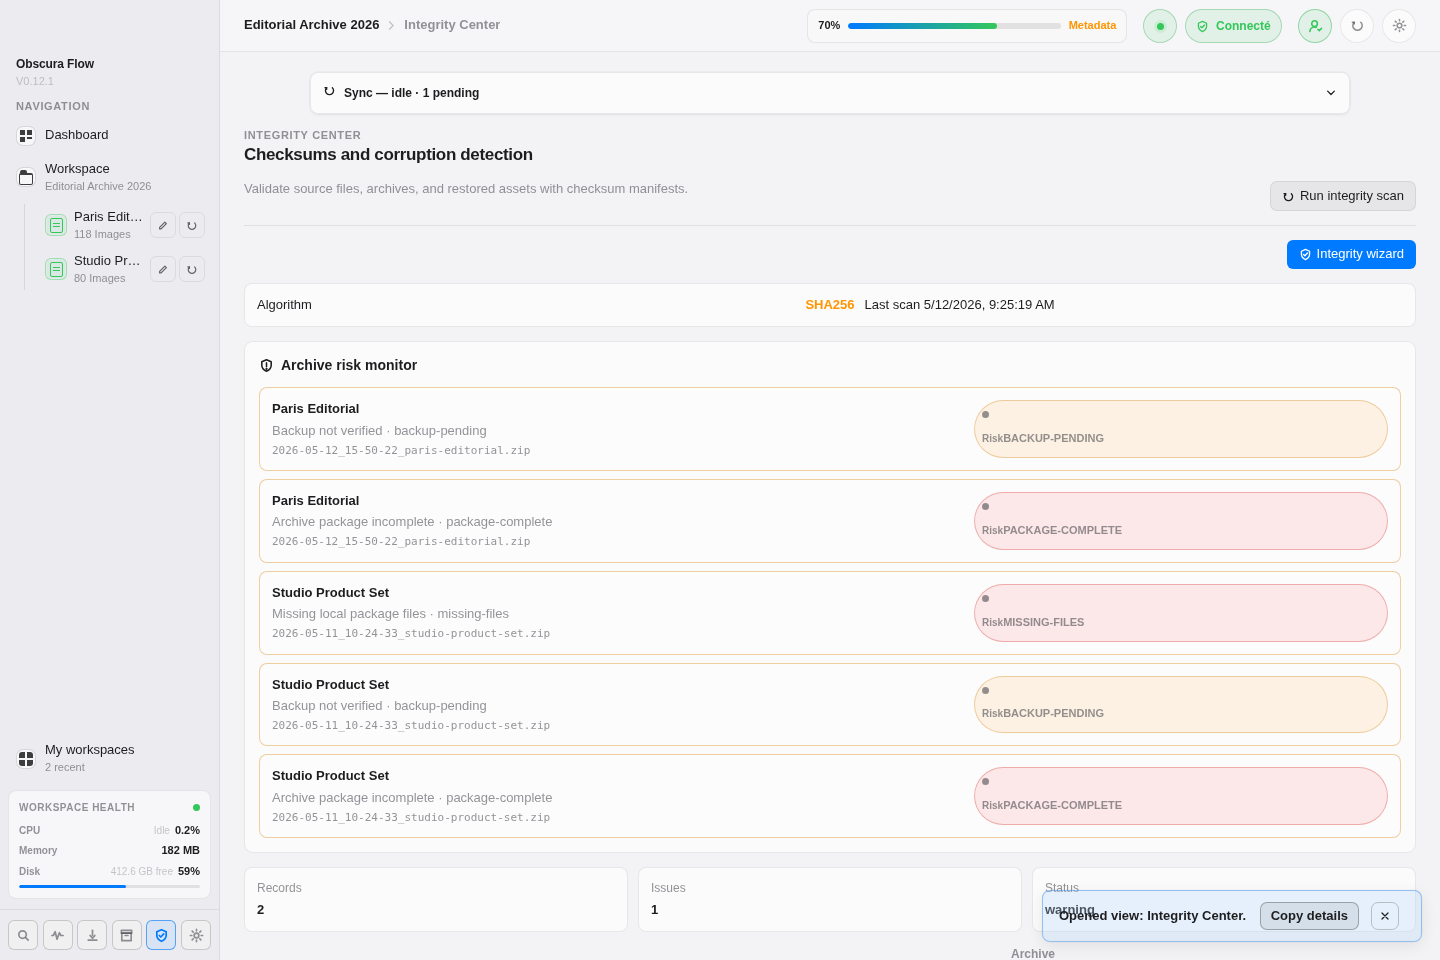
Task: Select the integrity shield icon in bottom toolbar
Action: coord(161,935)
